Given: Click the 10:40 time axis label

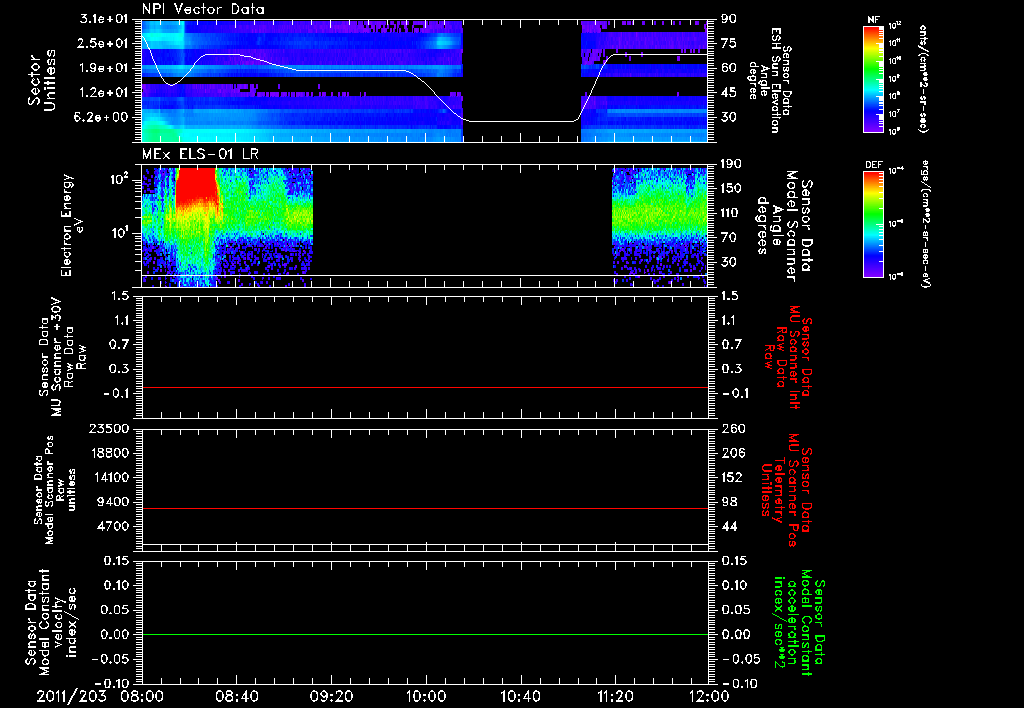Looking at the screenshot, I should [520, 696].
